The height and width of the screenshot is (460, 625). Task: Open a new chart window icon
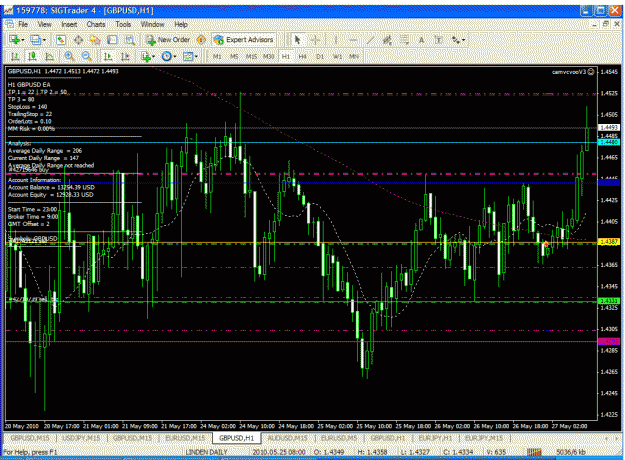(x=15, y=40)
